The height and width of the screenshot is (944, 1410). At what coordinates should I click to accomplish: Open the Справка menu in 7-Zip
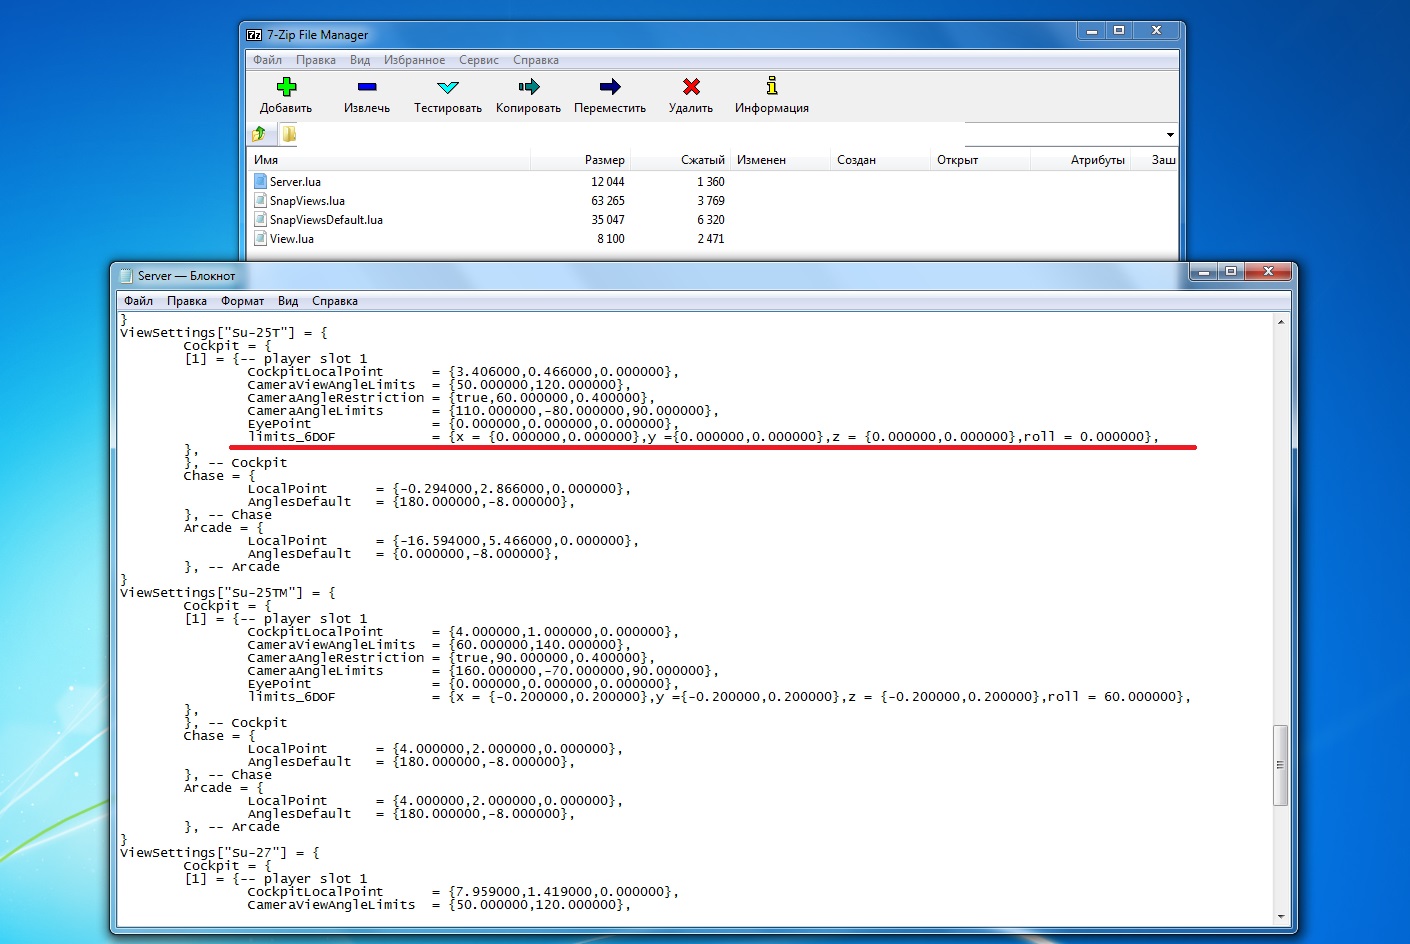point(536,60)
